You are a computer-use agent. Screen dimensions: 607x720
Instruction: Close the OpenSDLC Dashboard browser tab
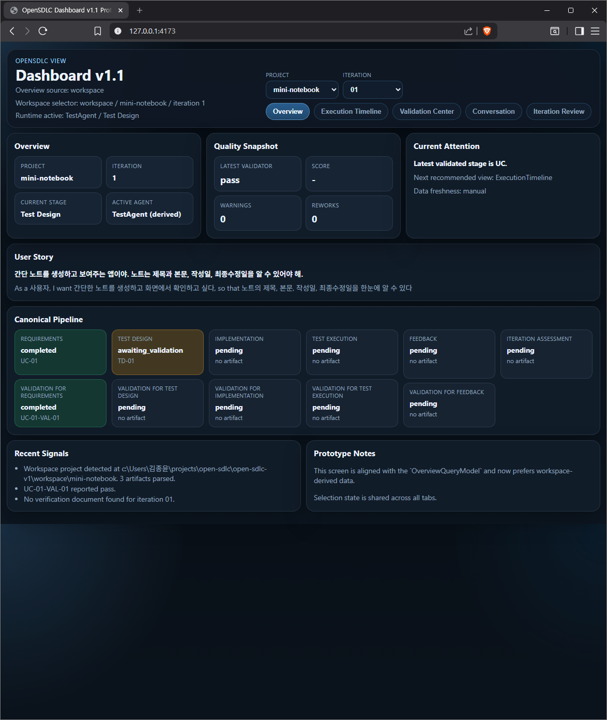click(x=120, y=10)
